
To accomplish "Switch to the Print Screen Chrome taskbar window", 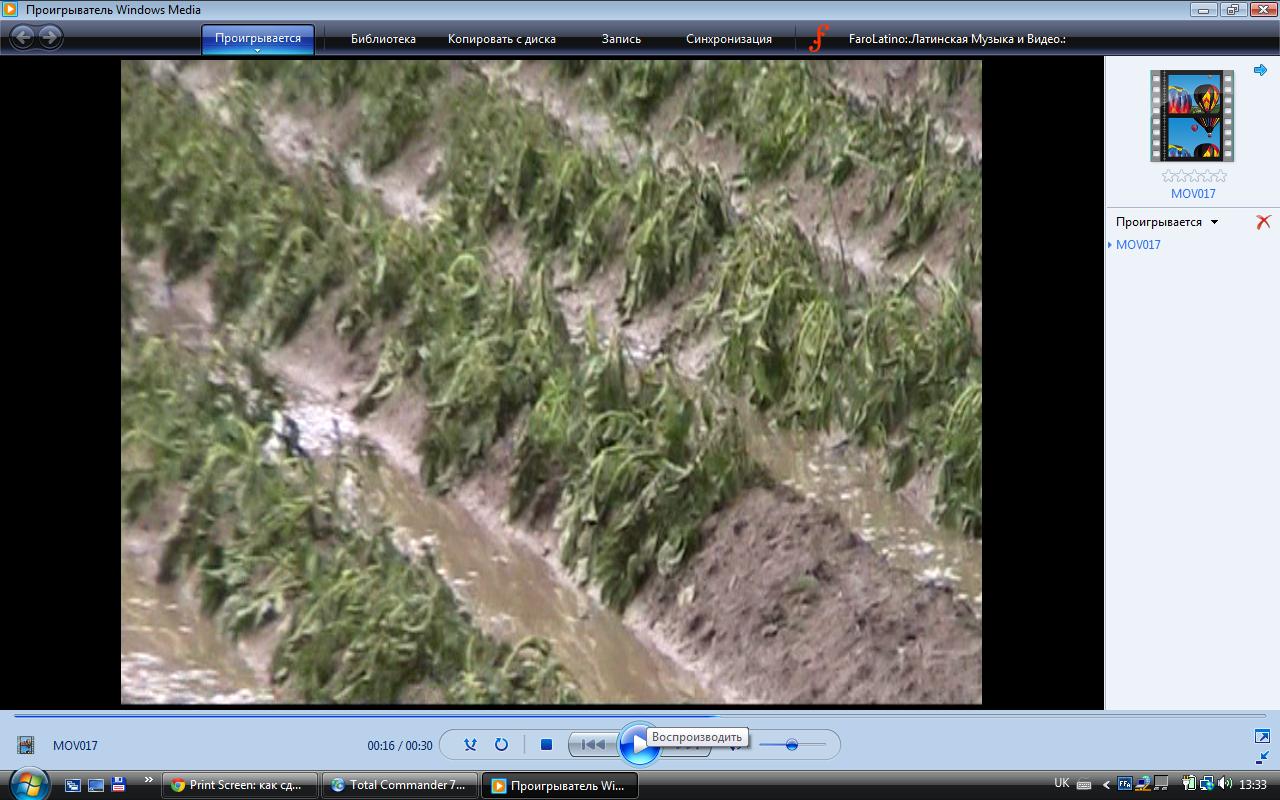I will click(240, 785).
